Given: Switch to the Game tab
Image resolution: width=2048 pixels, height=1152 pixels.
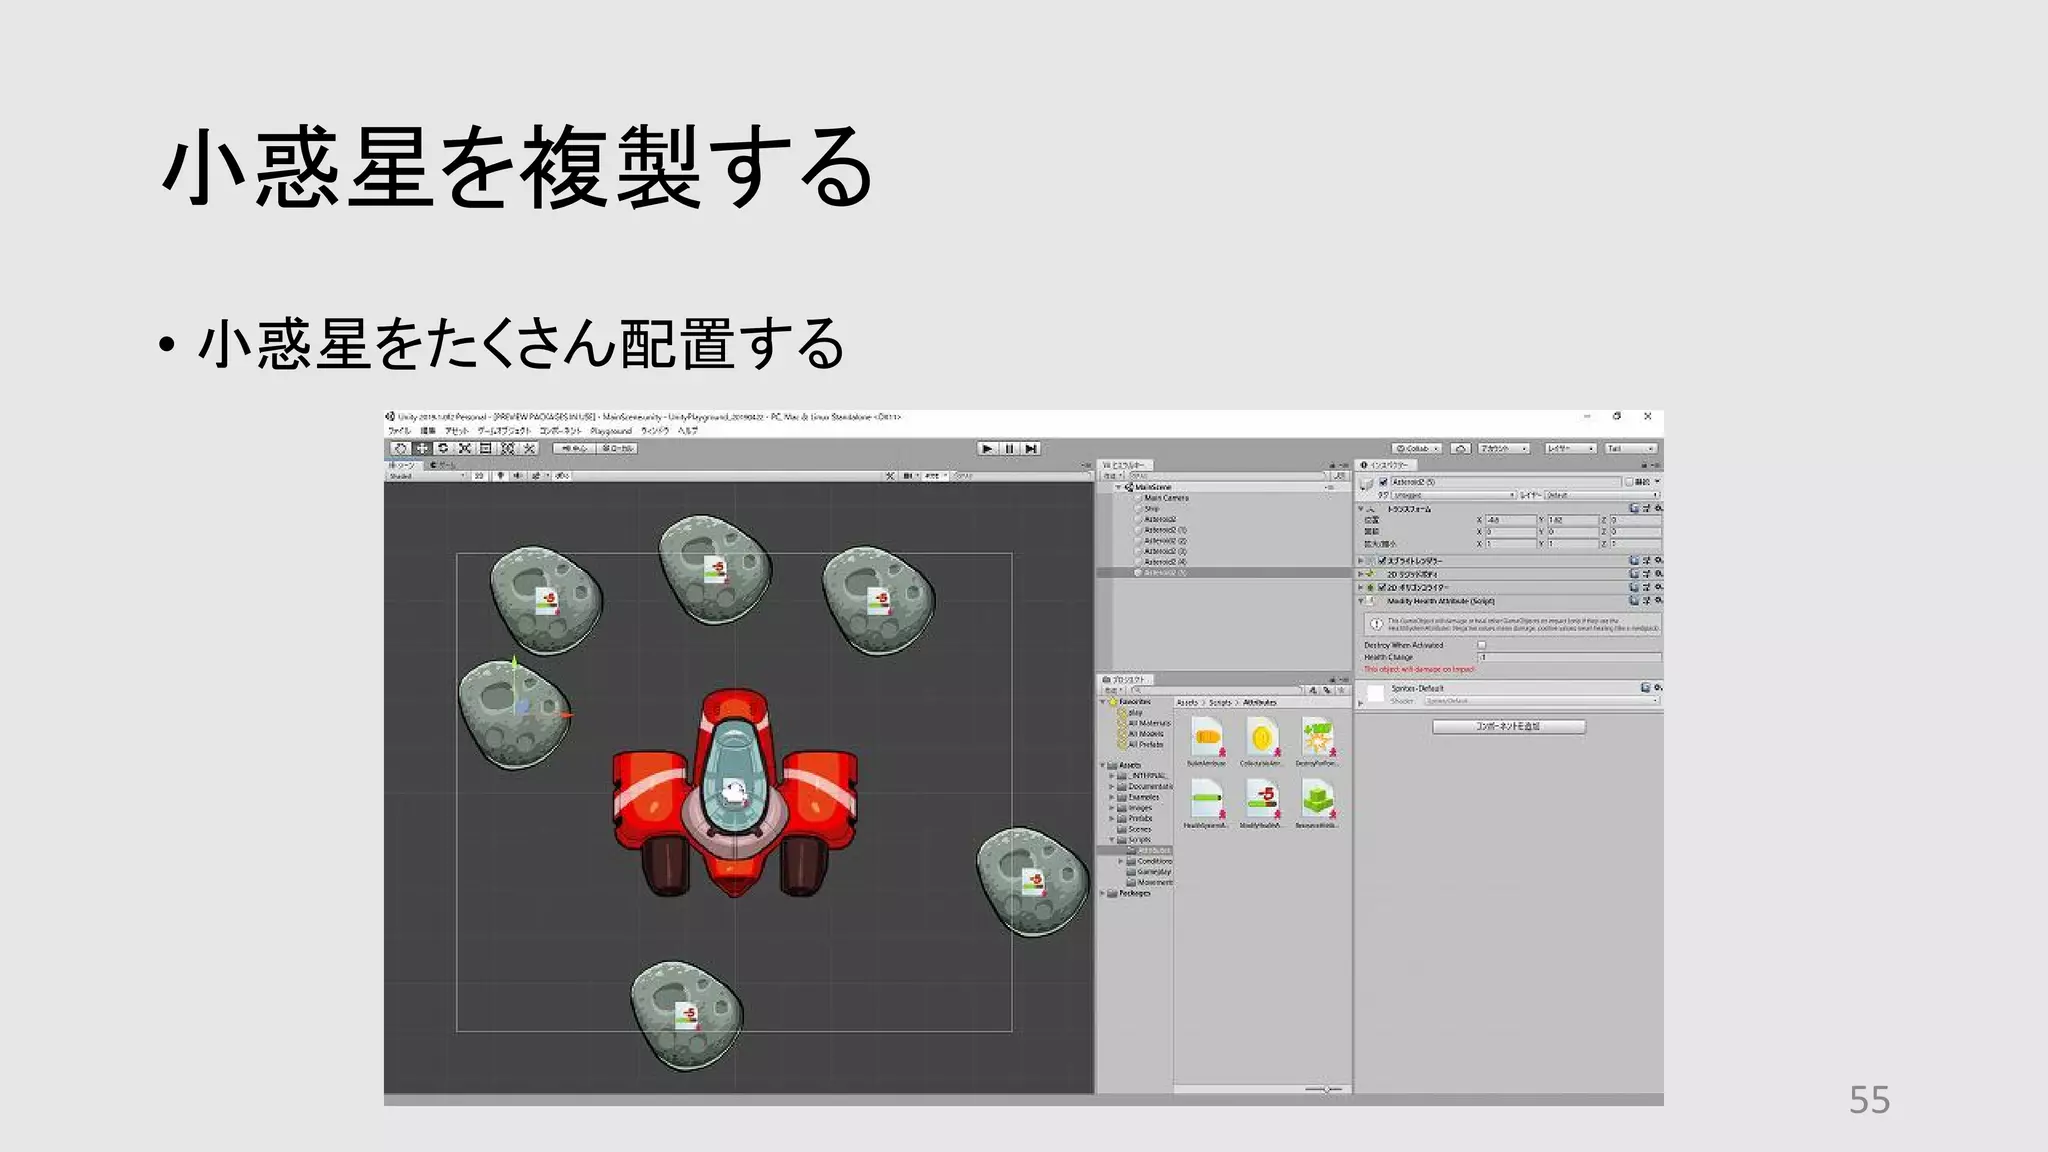Looking at the screenshot, I should click(443, 465).
